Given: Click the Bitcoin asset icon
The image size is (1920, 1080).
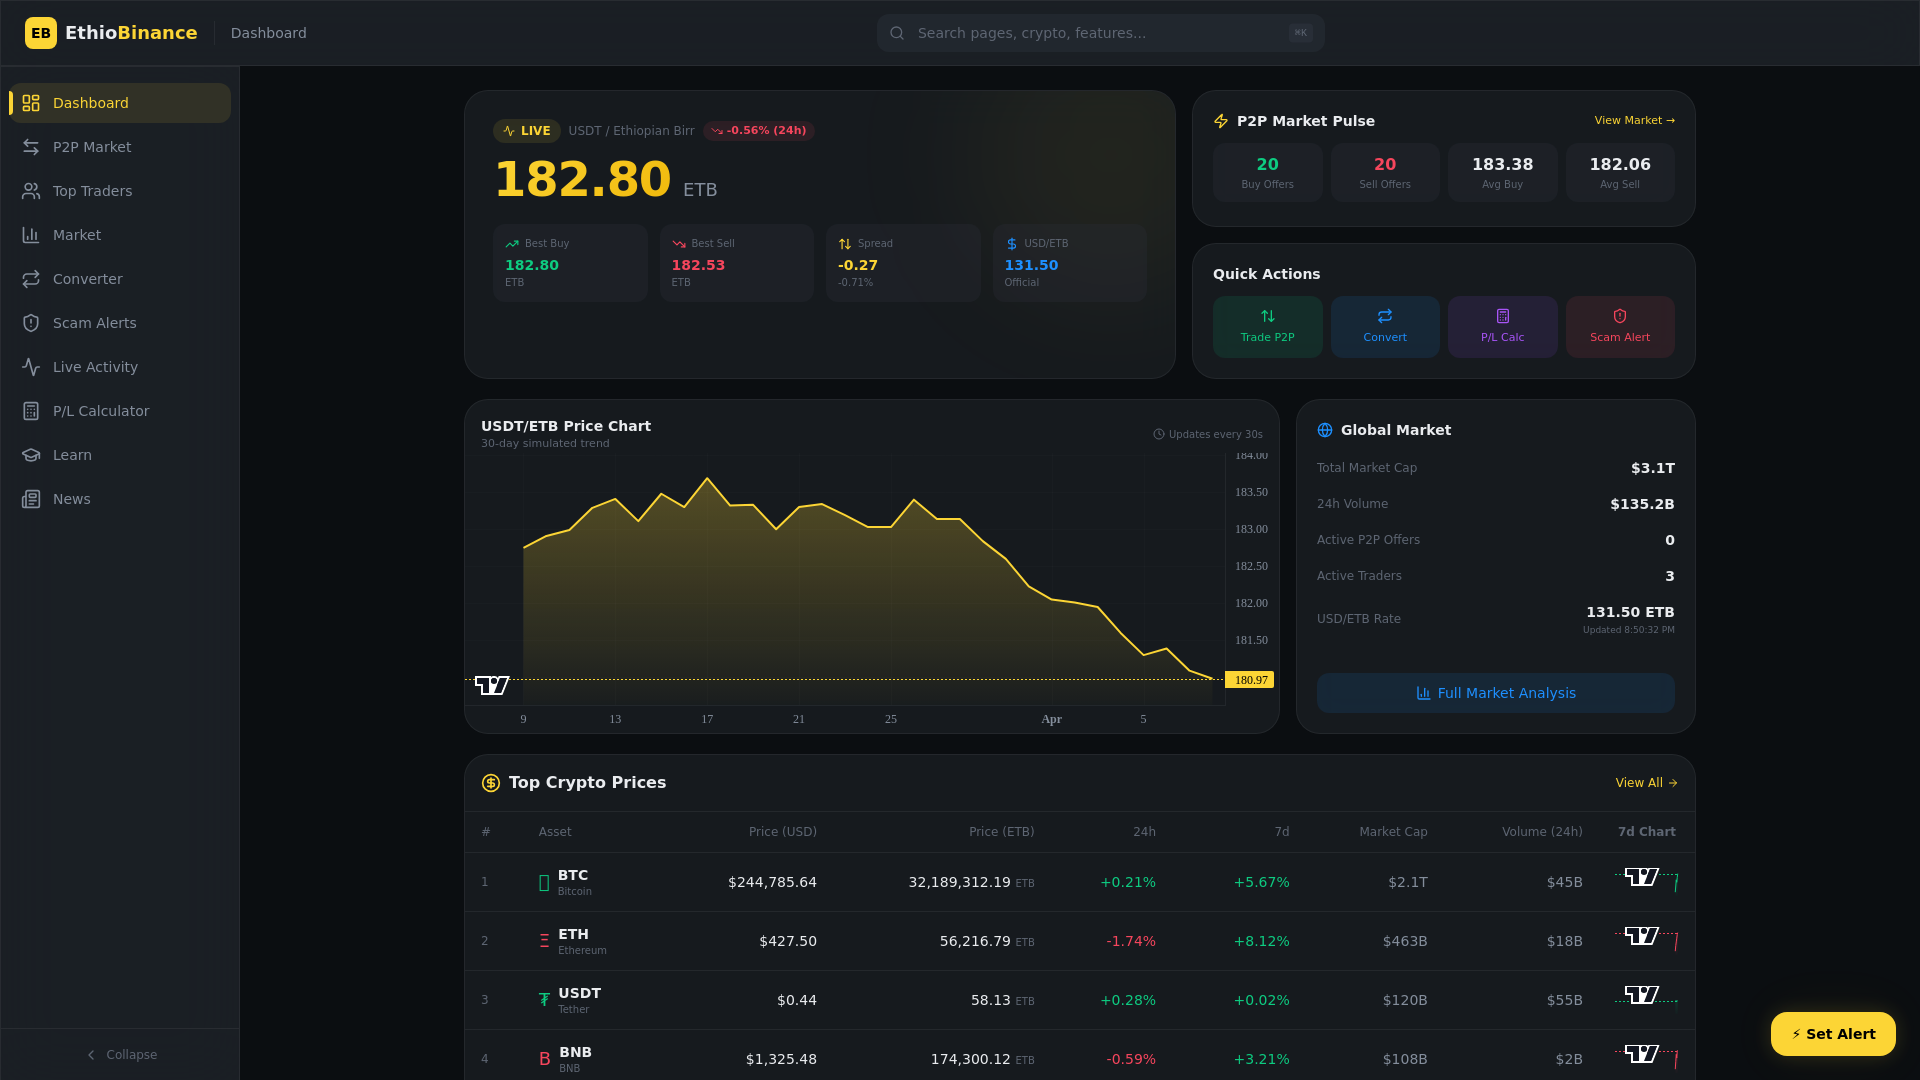Looking at the screenshot, I should [x=544, y=883].
